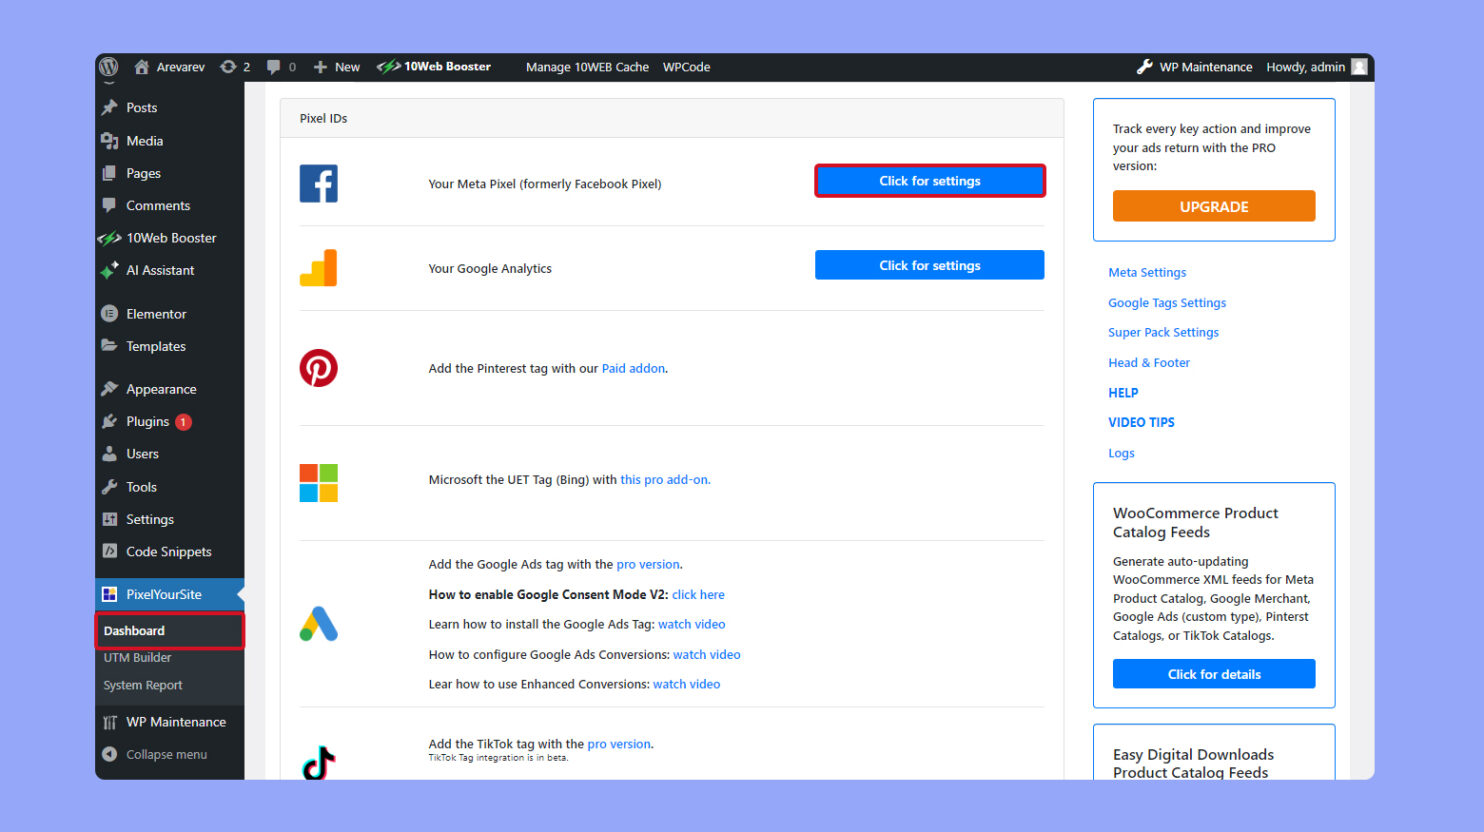This screenshot has height=832, width=1484.
Task: Open the Paid addon link for Pinterest
Action: point(633,367)
